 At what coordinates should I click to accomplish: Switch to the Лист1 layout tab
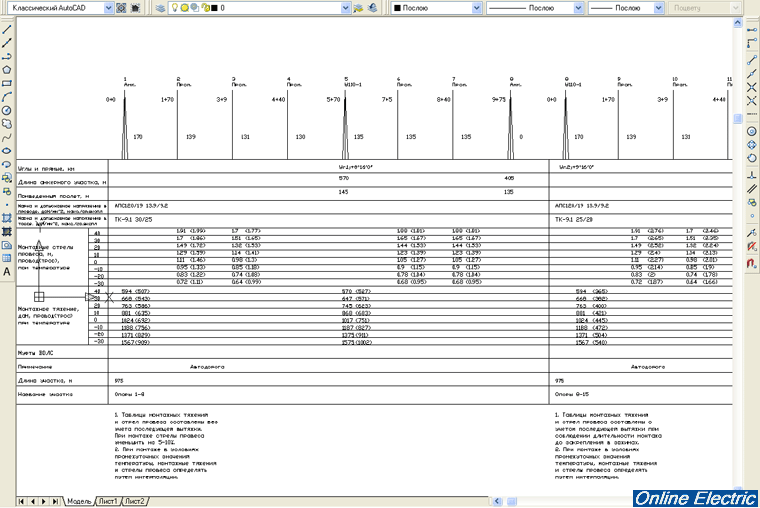(x=108, y=501)
